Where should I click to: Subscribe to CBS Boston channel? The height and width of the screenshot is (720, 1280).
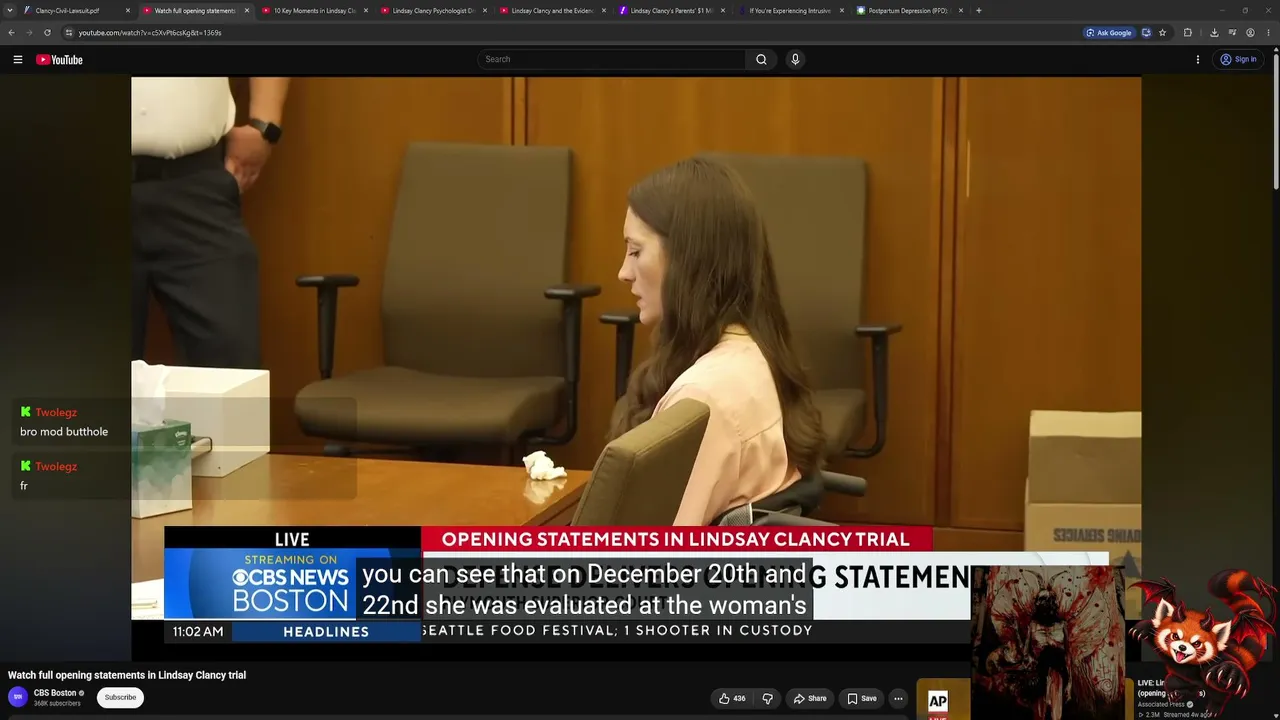(x=120, y=697)
